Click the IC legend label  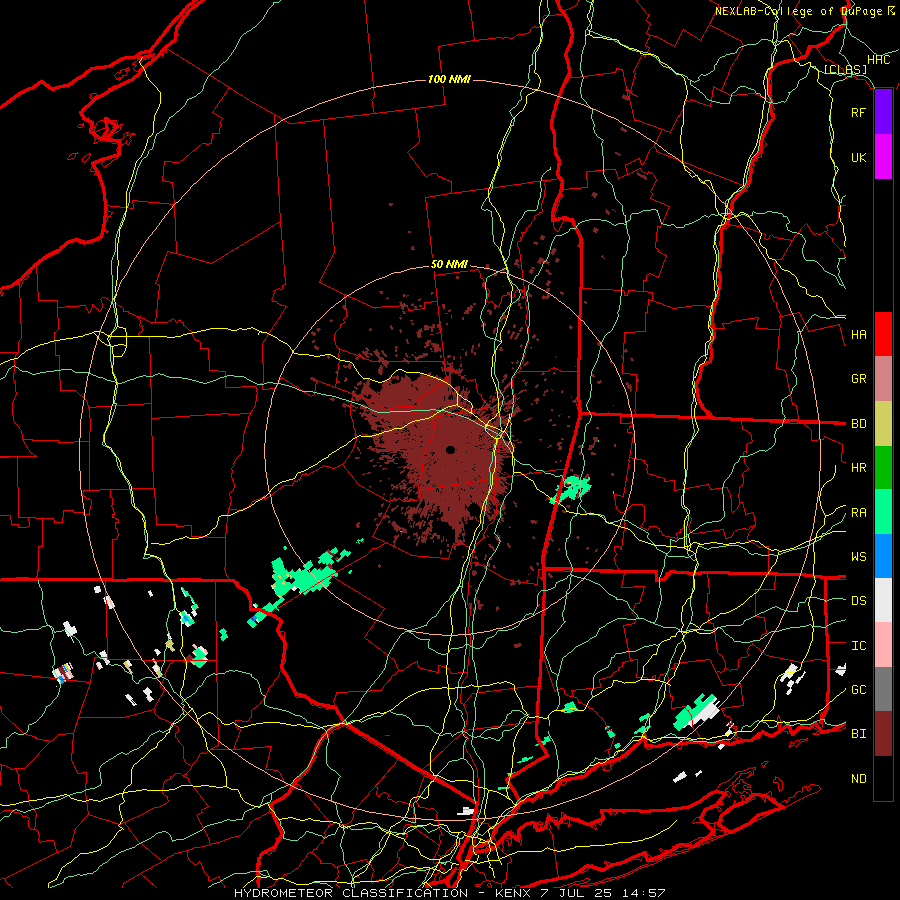tap(858, 646)
